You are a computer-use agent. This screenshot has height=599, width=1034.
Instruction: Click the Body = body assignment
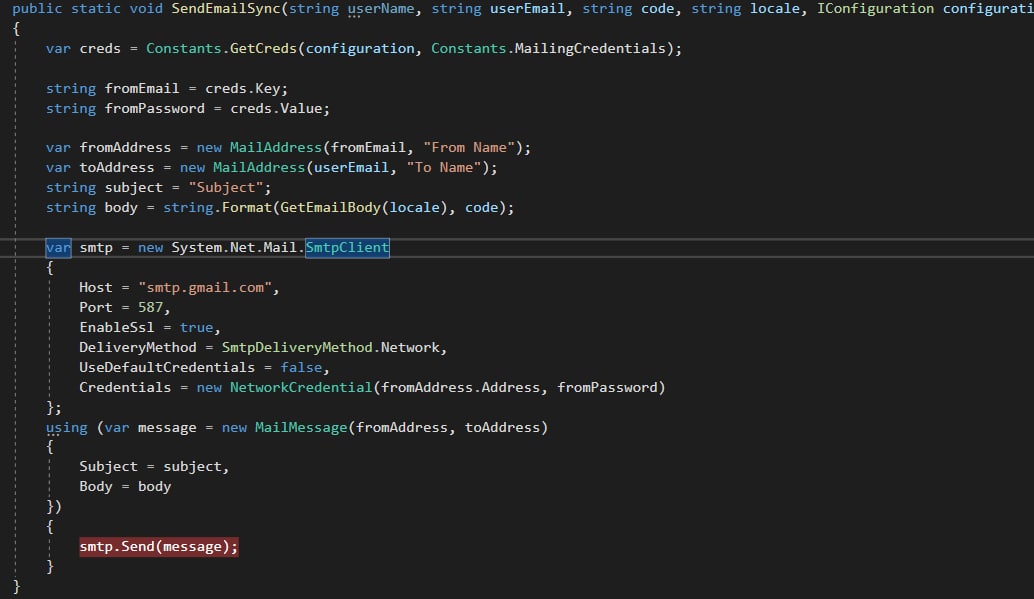point(125,486)
